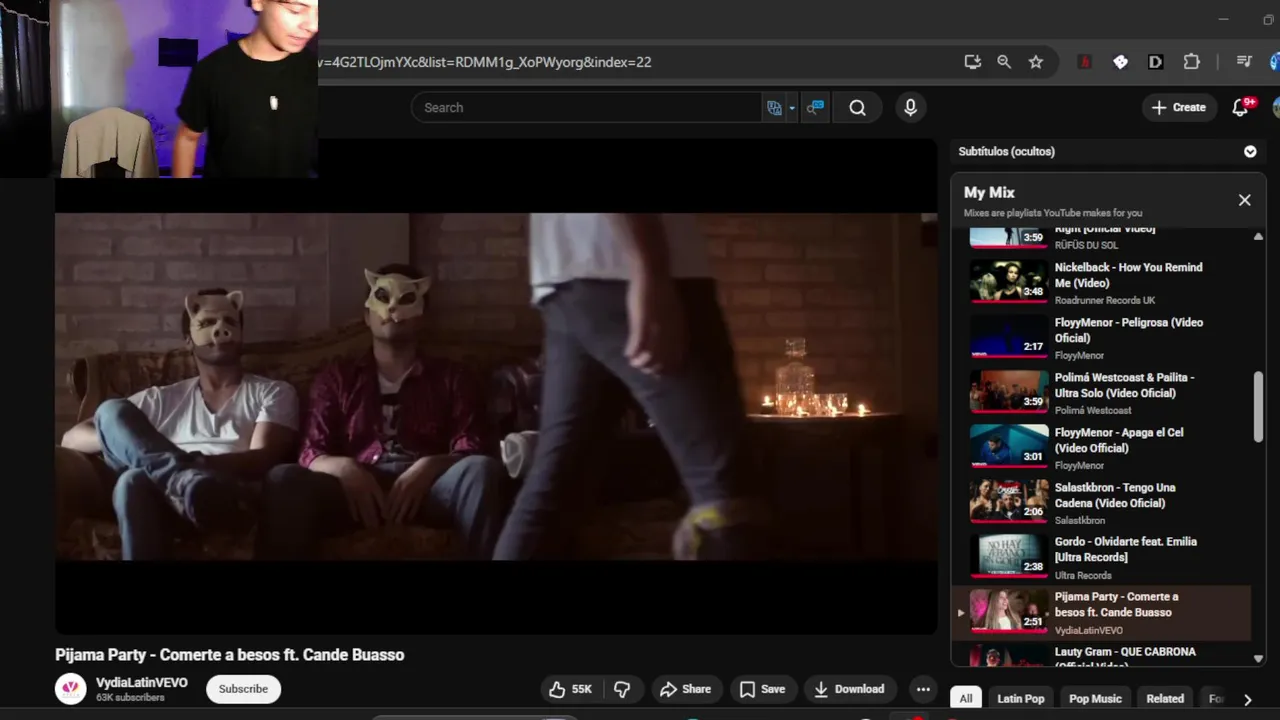Viewport: 1280px width, 720px height.
Task: Open the white tag-shaped extension icon
Action: pos(1120,62)
